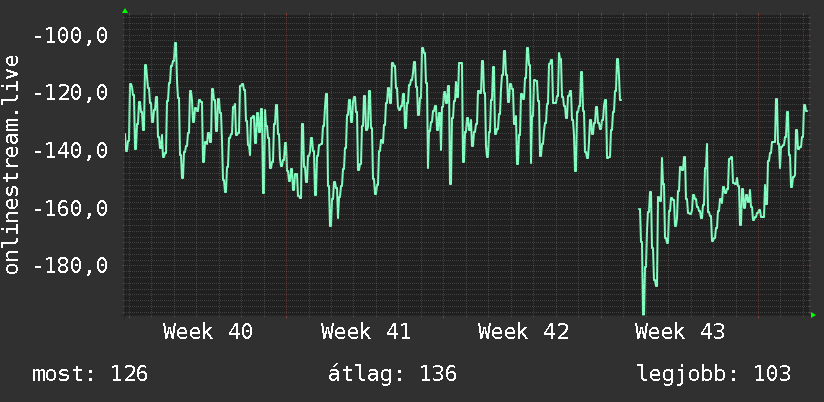The image size is (824, 402).
Task: Click the green arrow at y-axis top
Action: click(x=125, y=11)
